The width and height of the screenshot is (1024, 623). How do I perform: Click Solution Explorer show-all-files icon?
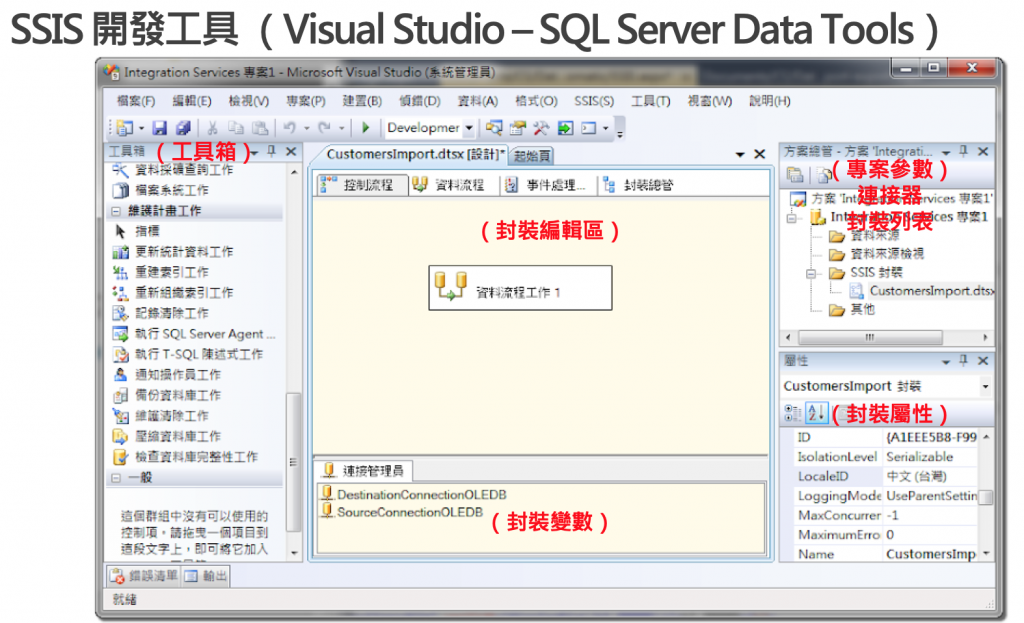click(824, 174)
